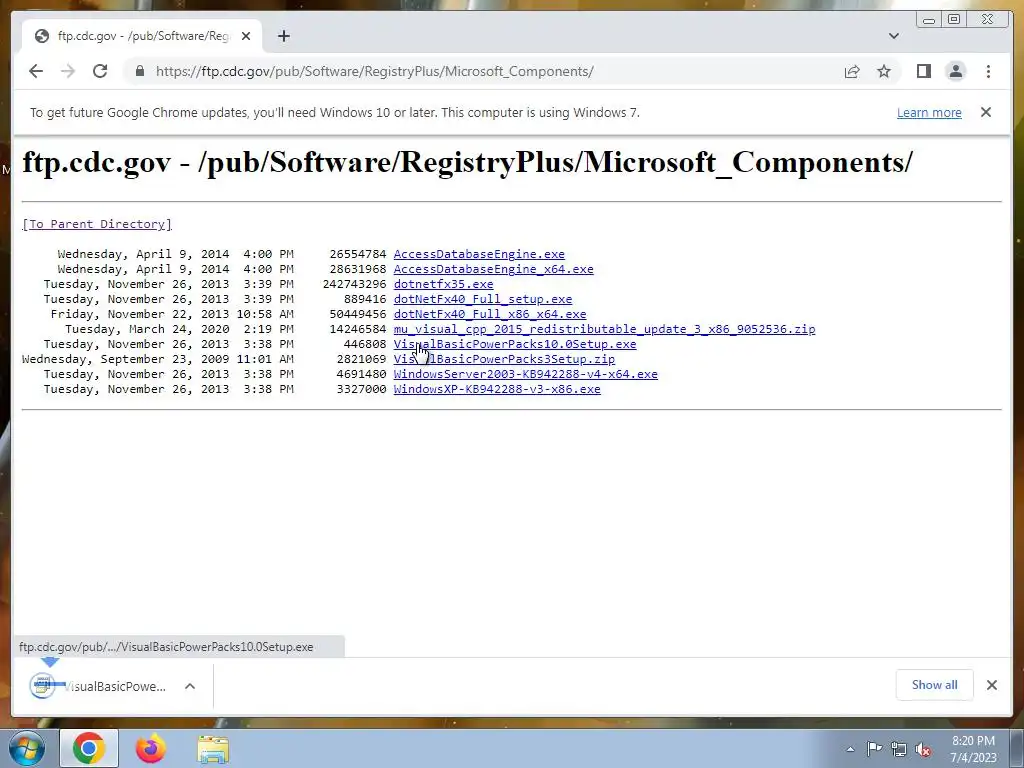
Task: Download dotNetFx40_Full_setup.exe
Action: pos(483,299)
